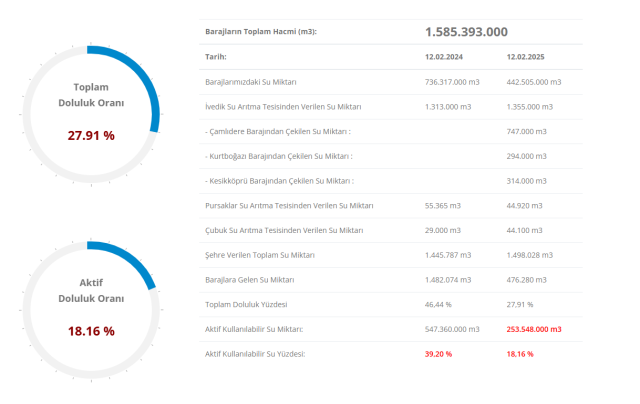Screen dimensions: 640x404
Task: Select the Kesikköprü Barajından Çekilen Su Miktarı row
Action: click(x=278, y=181)
